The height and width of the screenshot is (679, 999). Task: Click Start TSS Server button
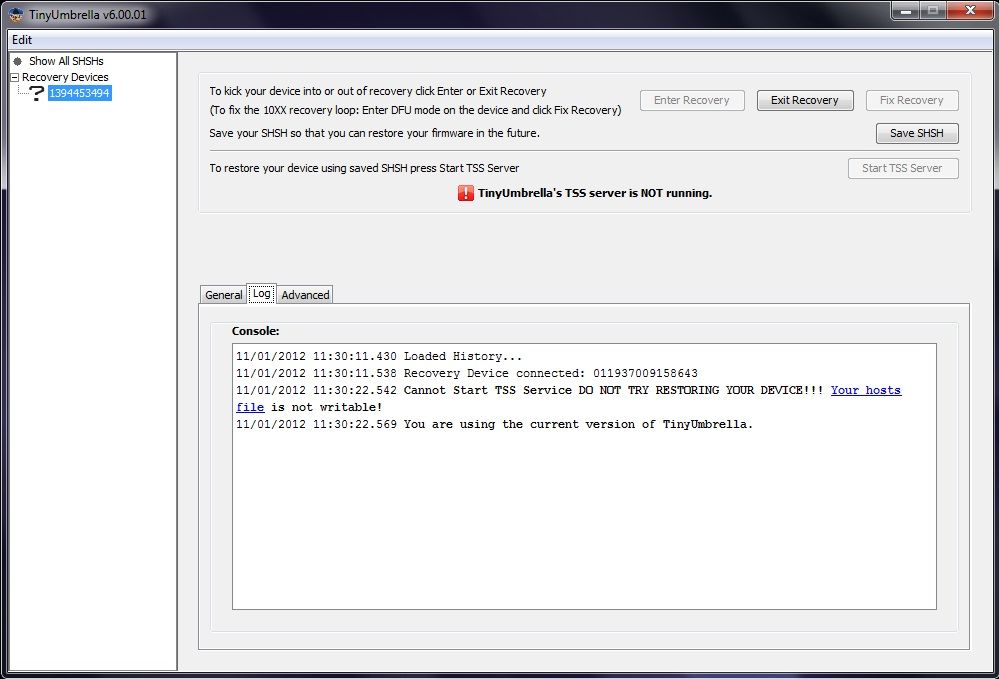(x=903, y=168)
